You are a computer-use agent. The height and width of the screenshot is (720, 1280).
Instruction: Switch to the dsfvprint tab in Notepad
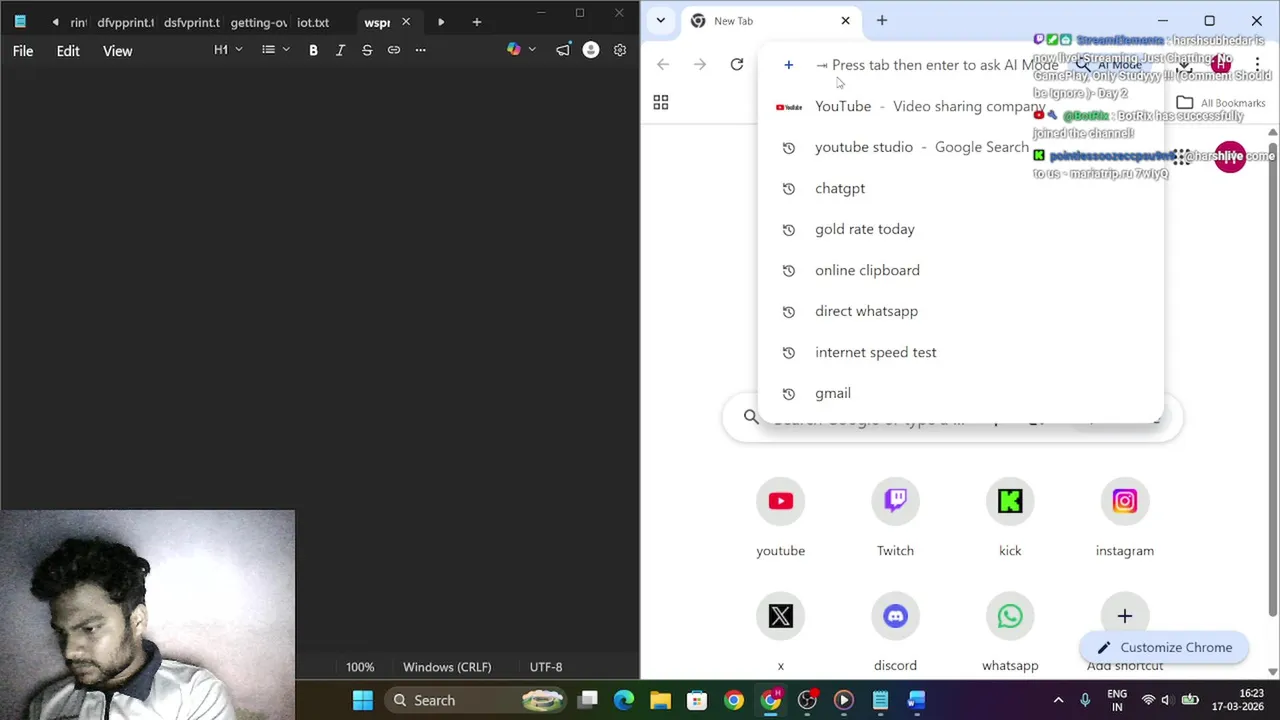(191, 22)
